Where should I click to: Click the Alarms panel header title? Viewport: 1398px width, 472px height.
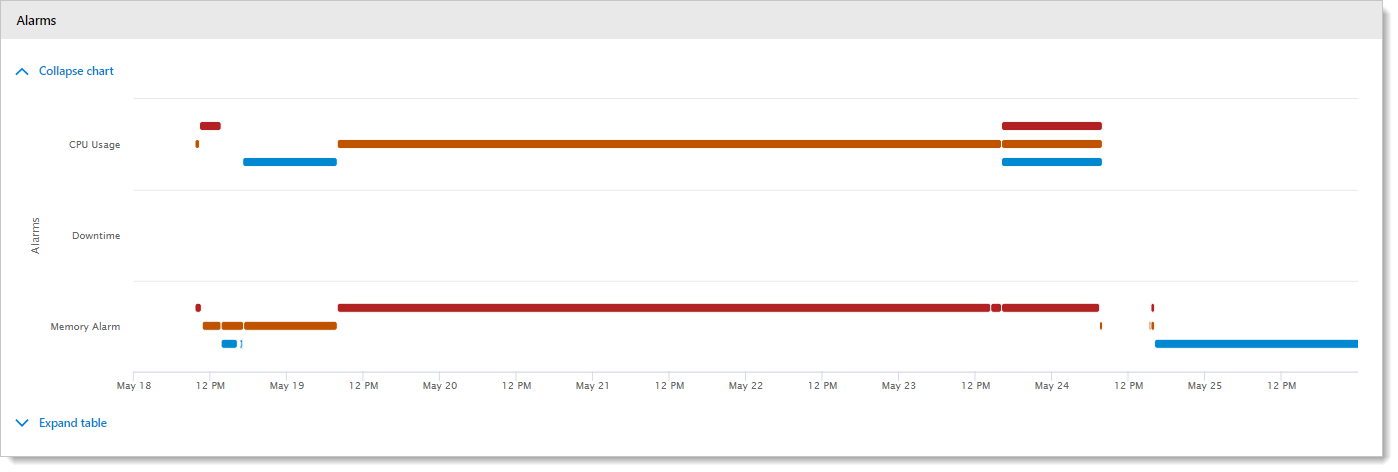37,20
